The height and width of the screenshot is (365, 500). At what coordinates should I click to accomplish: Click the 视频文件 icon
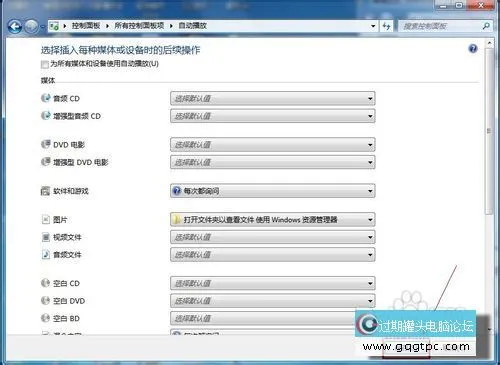point(46,237)
